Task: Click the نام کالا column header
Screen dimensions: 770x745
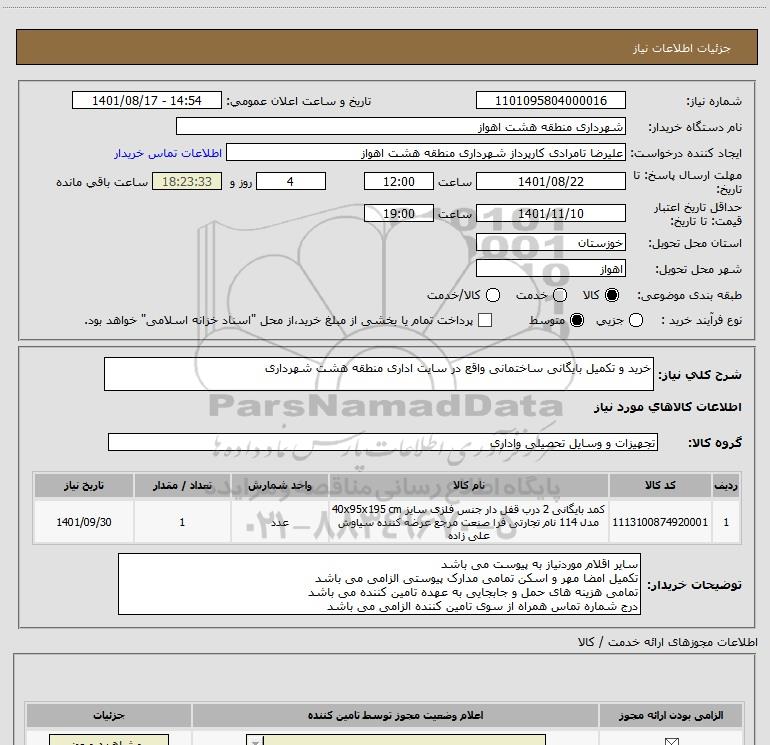Action: click(468, 485)
